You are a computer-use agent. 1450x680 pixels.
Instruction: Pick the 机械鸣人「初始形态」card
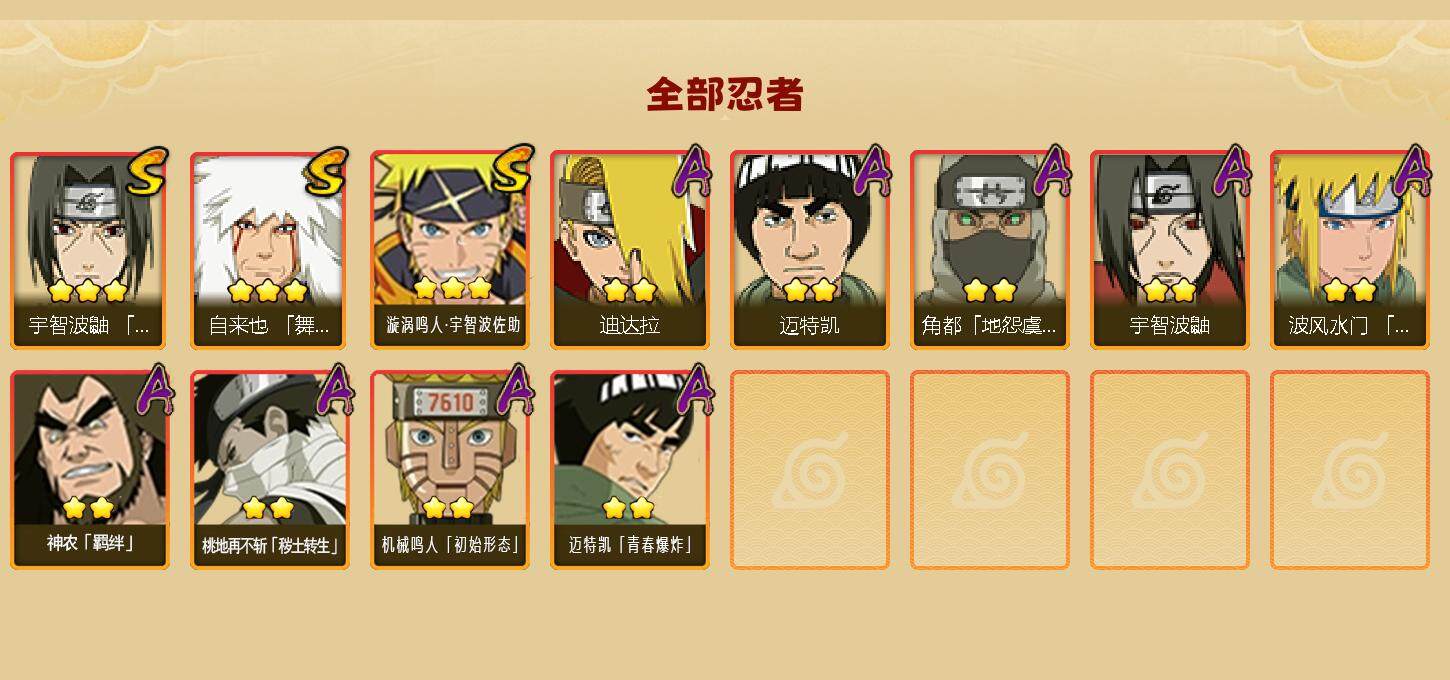(449, 470)
